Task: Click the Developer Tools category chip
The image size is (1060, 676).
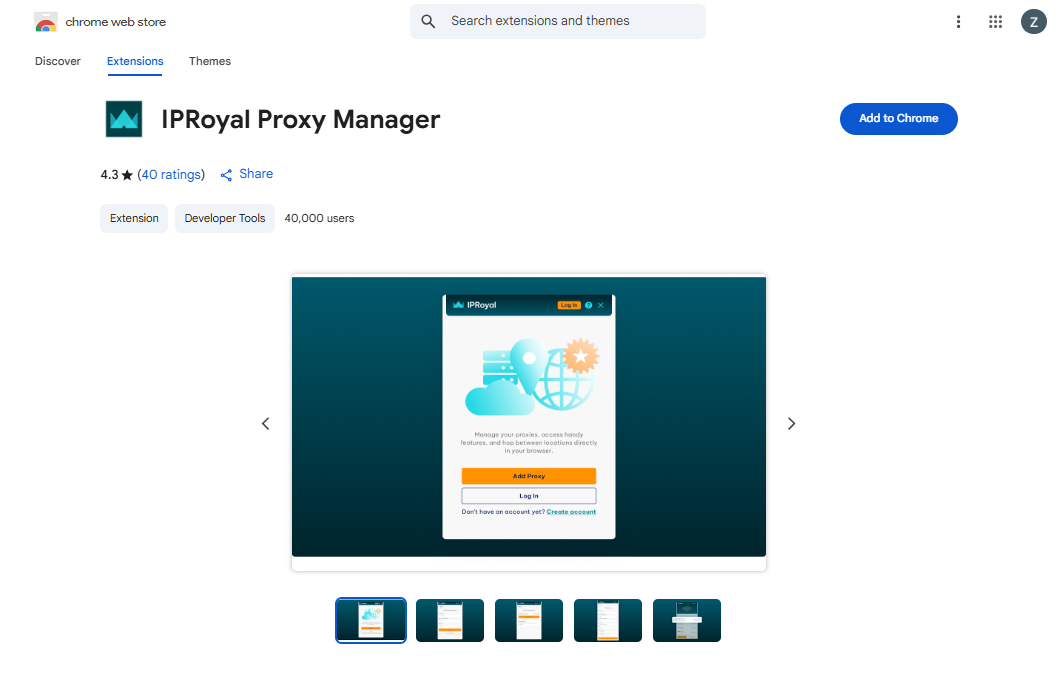Action: coord(225,218)
